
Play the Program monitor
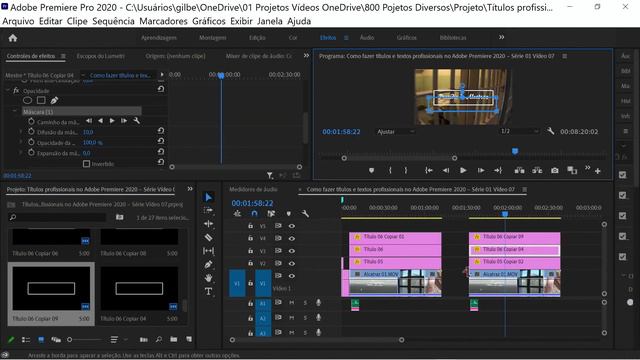click(x=463, y=171)
